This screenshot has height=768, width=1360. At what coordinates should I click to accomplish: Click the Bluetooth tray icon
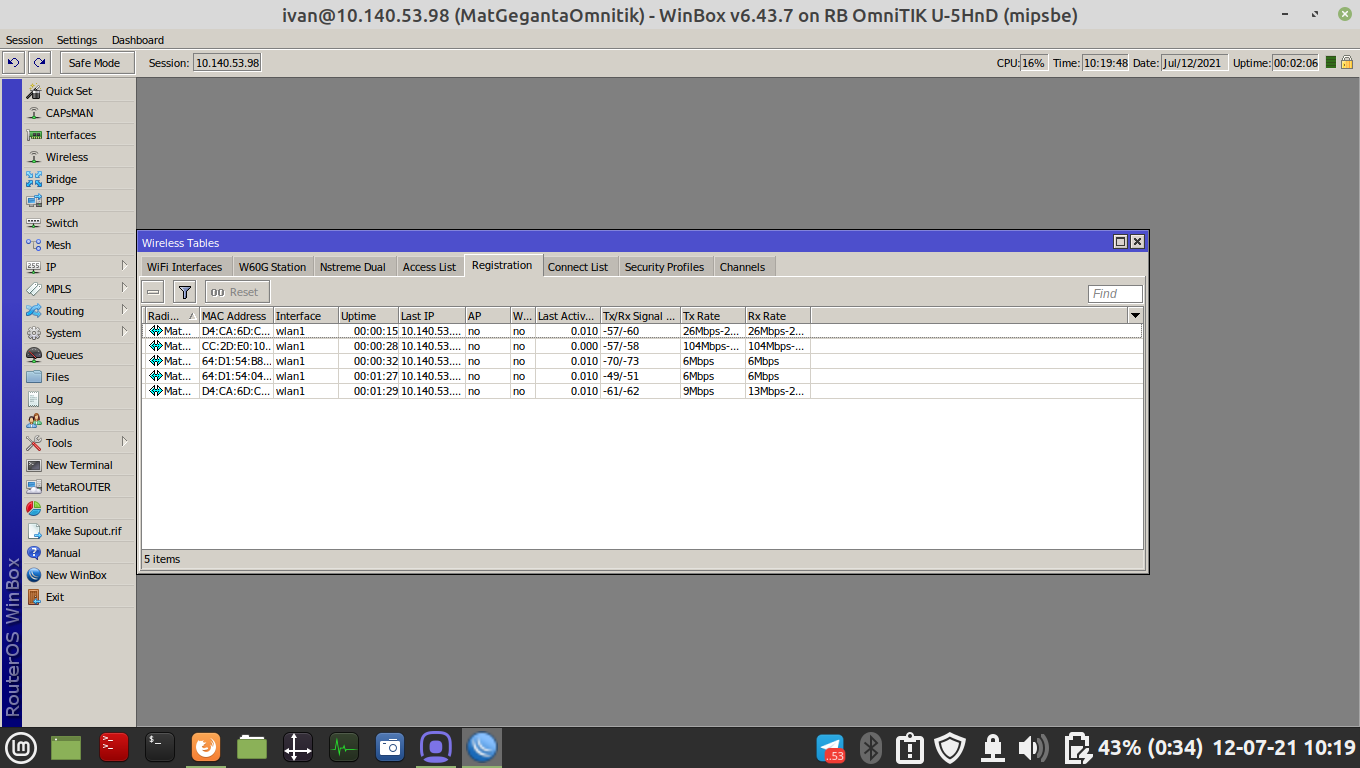coord(871,748)
